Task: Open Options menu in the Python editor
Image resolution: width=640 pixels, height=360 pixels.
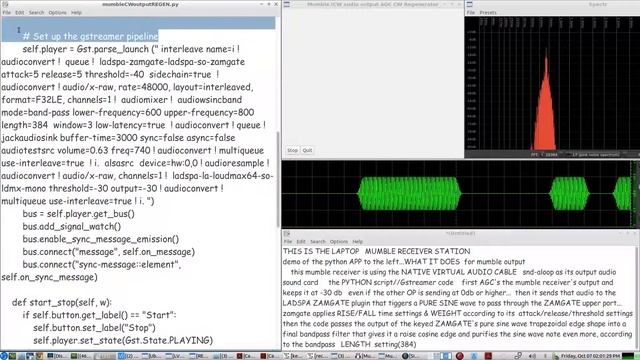Action: pos(57,13)
